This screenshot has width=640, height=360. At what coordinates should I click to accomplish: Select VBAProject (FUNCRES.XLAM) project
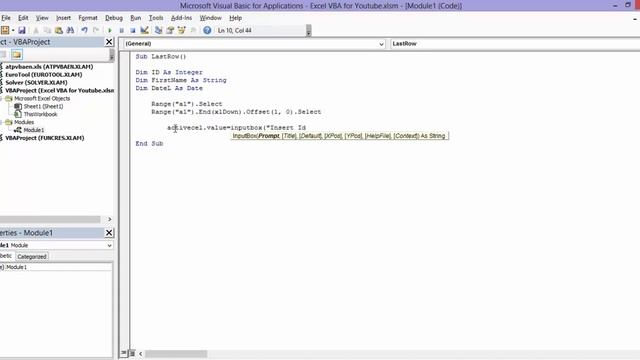click(x=44, y=138)
